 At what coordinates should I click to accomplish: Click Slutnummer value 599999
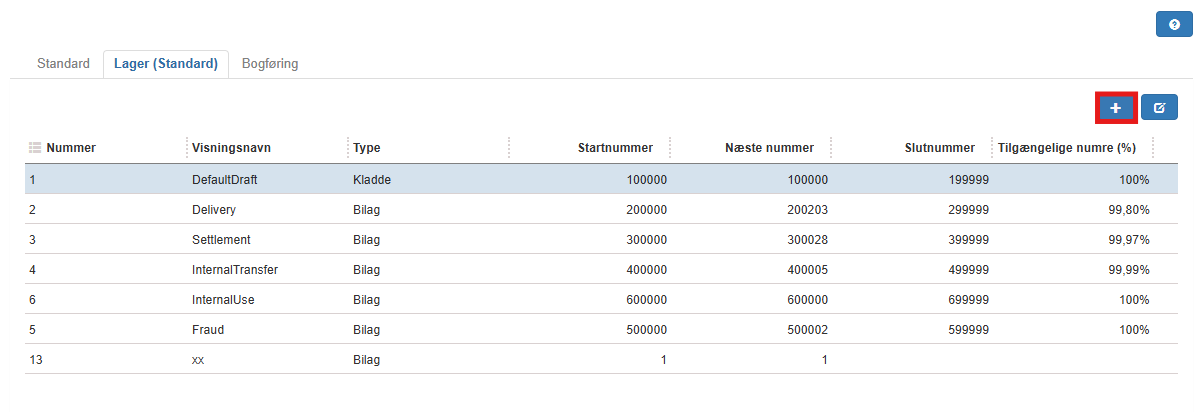[969, 330]
